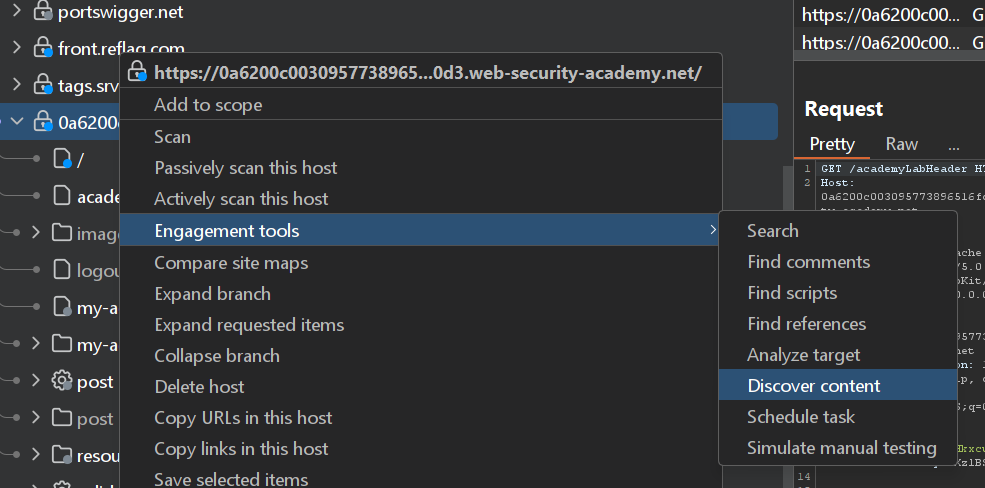Collapse the selected 0a6200 host node
This screenshot has width=985, height=488.
[x=16, y=122]
